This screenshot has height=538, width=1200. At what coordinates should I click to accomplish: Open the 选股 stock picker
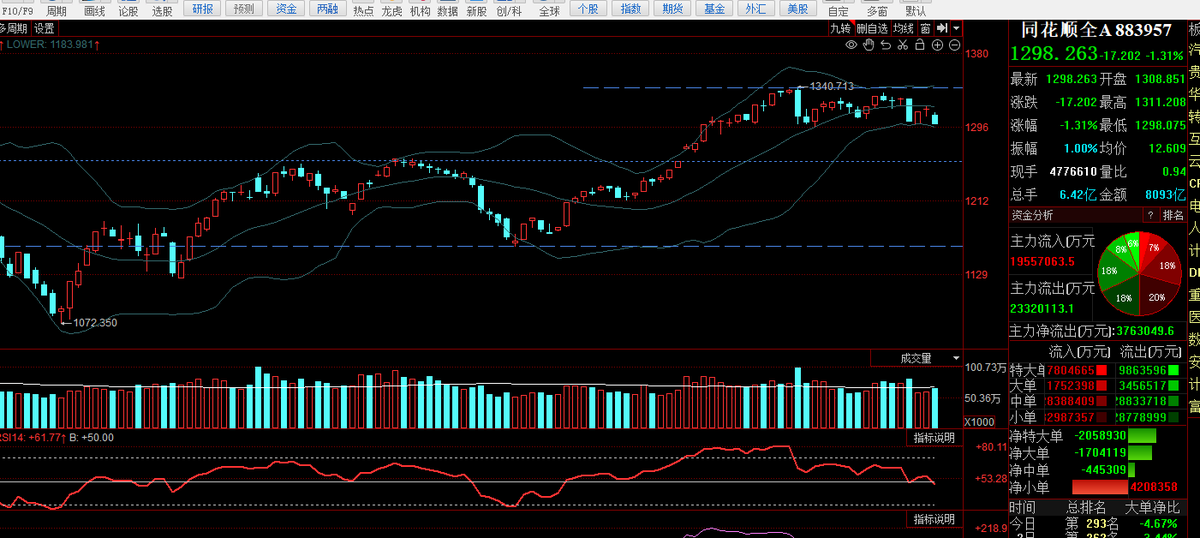click(162, 11)
